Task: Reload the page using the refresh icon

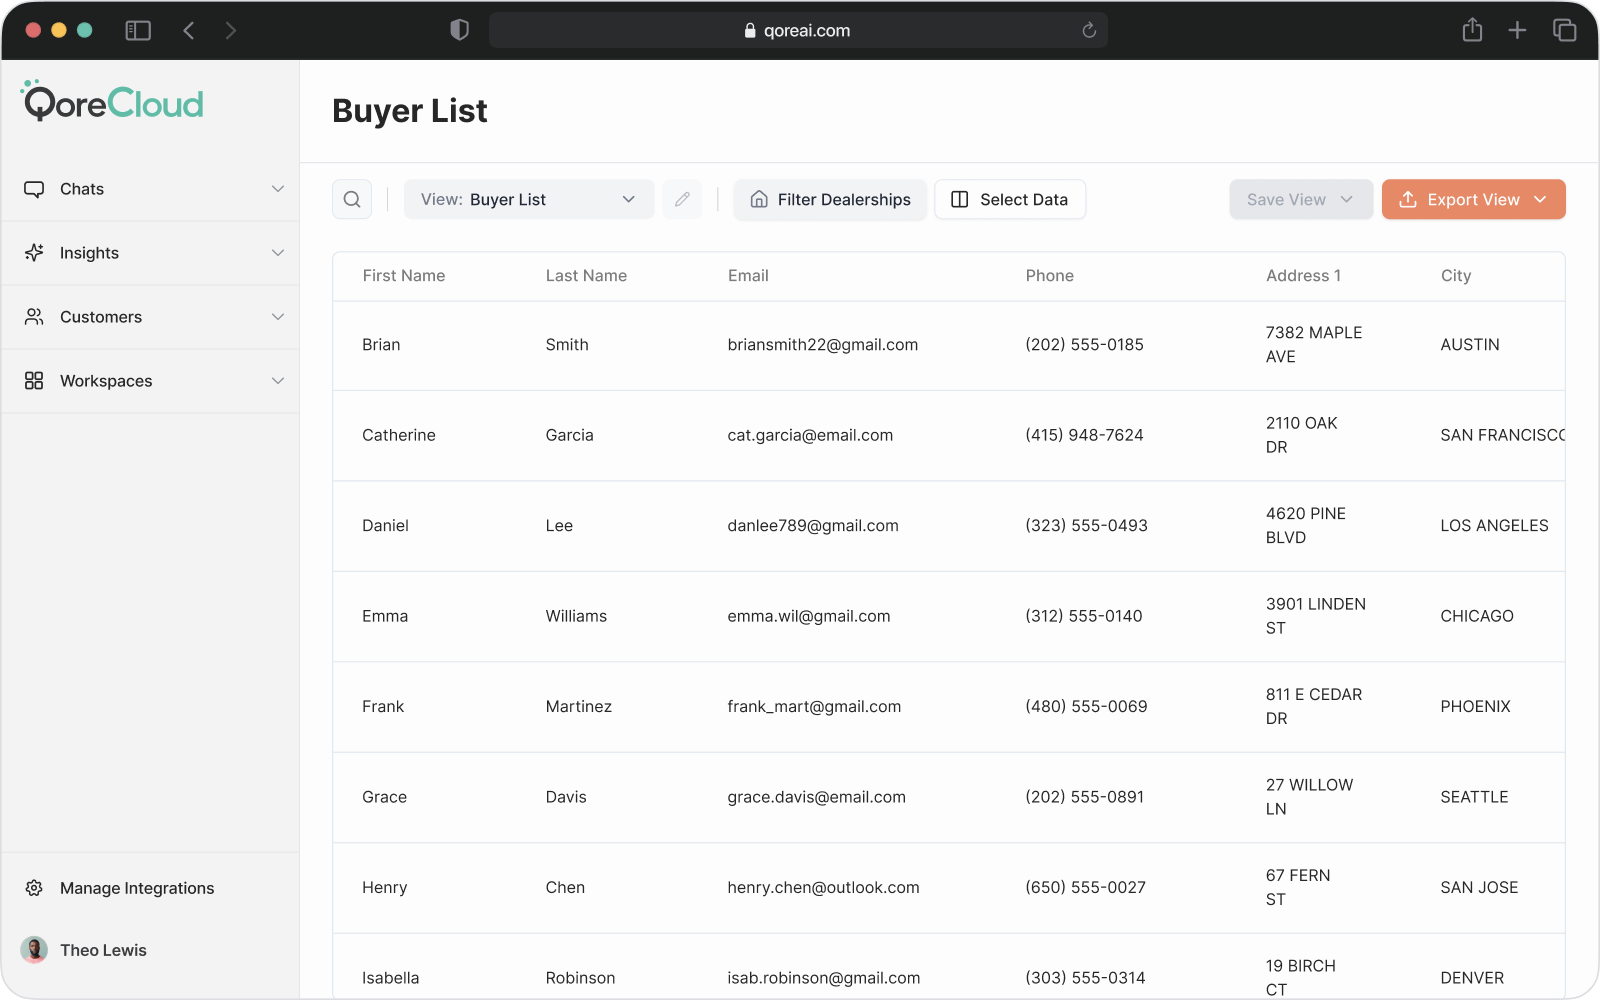Action: [x=1089, y=31]
